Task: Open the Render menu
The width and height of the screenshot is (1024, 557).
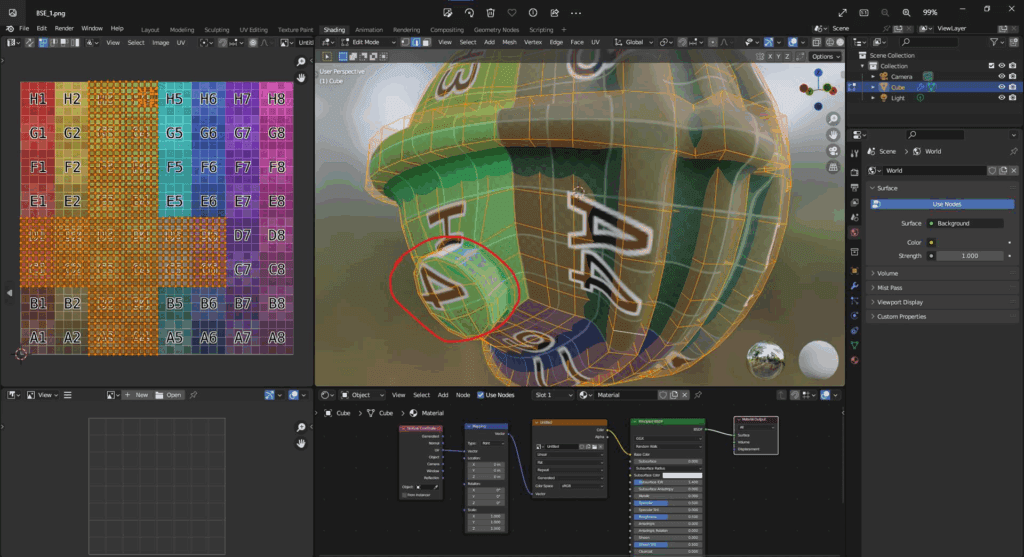Action: point(64,29)
